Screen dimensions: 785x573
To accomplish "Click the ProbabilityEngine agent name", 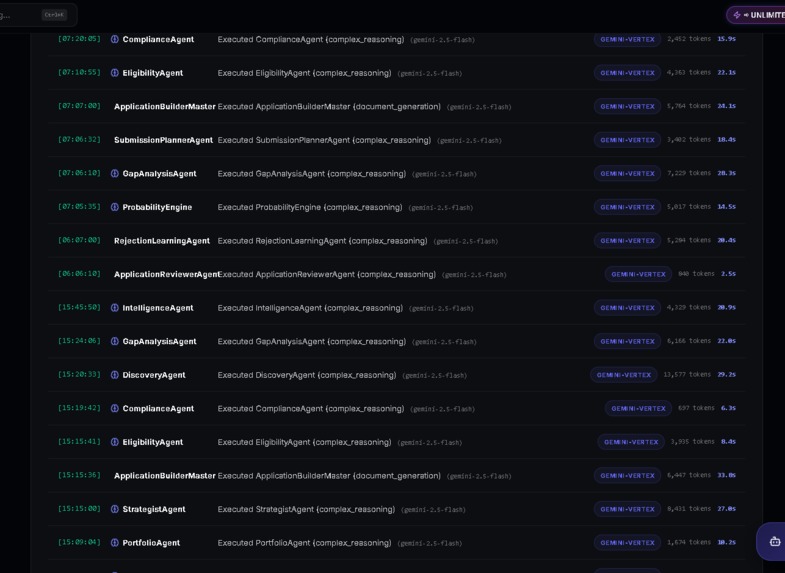I will [157, 207].
